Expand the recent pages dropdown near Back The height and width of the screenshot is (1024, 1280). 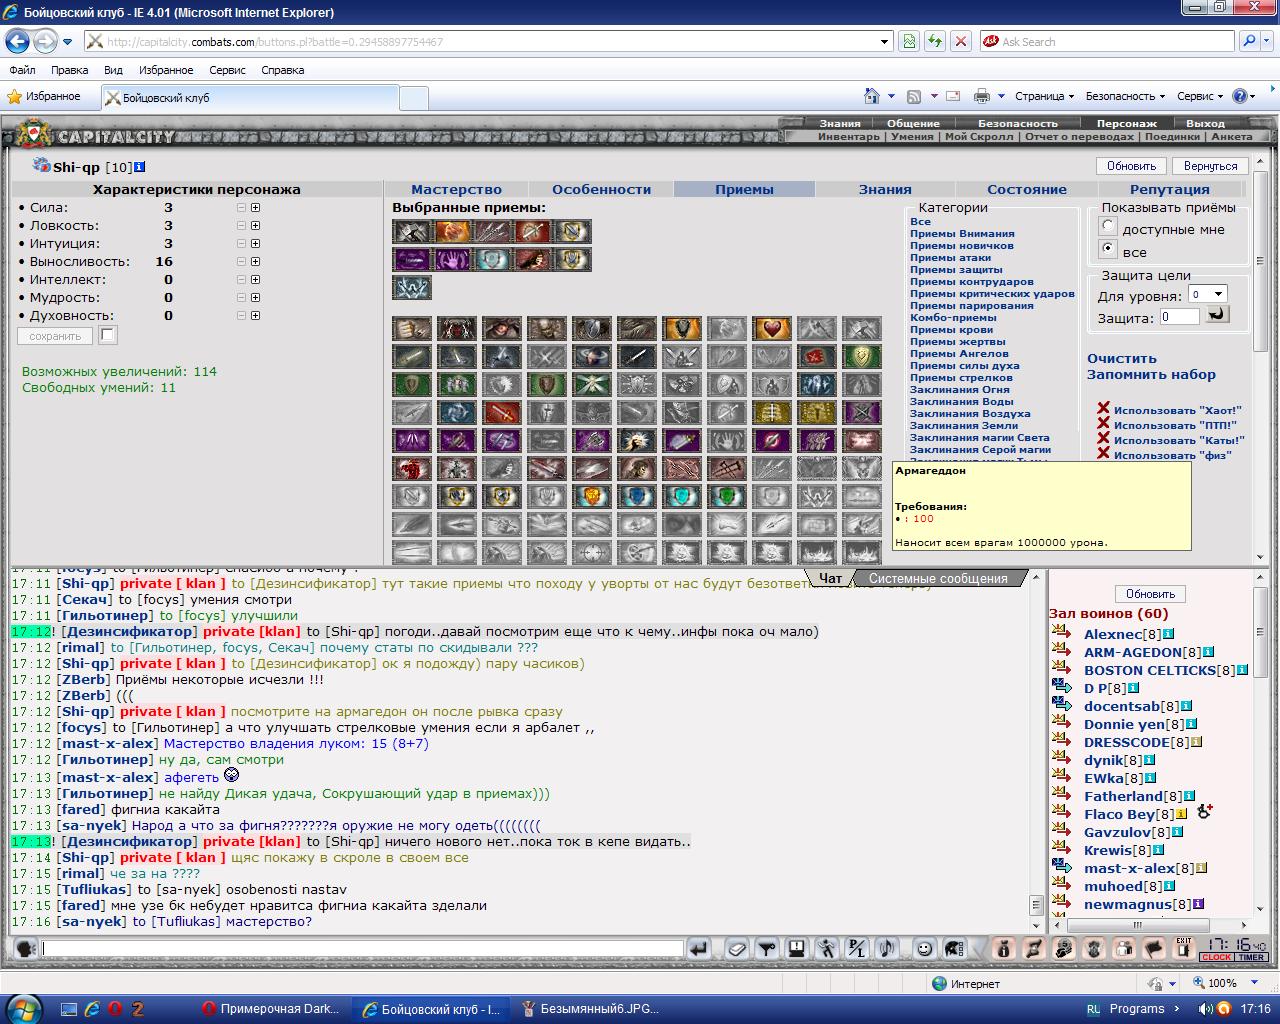(x=67, y=41)
